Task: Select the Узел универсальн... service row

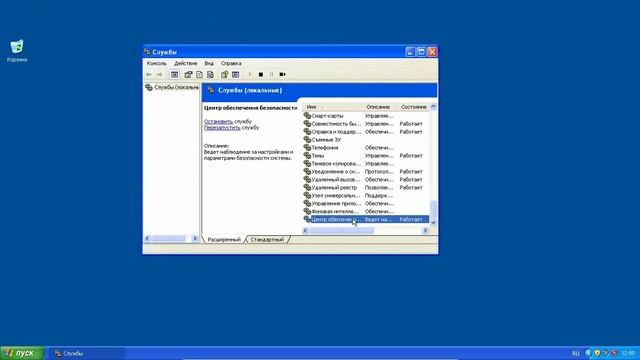Action: click(366, 196)
